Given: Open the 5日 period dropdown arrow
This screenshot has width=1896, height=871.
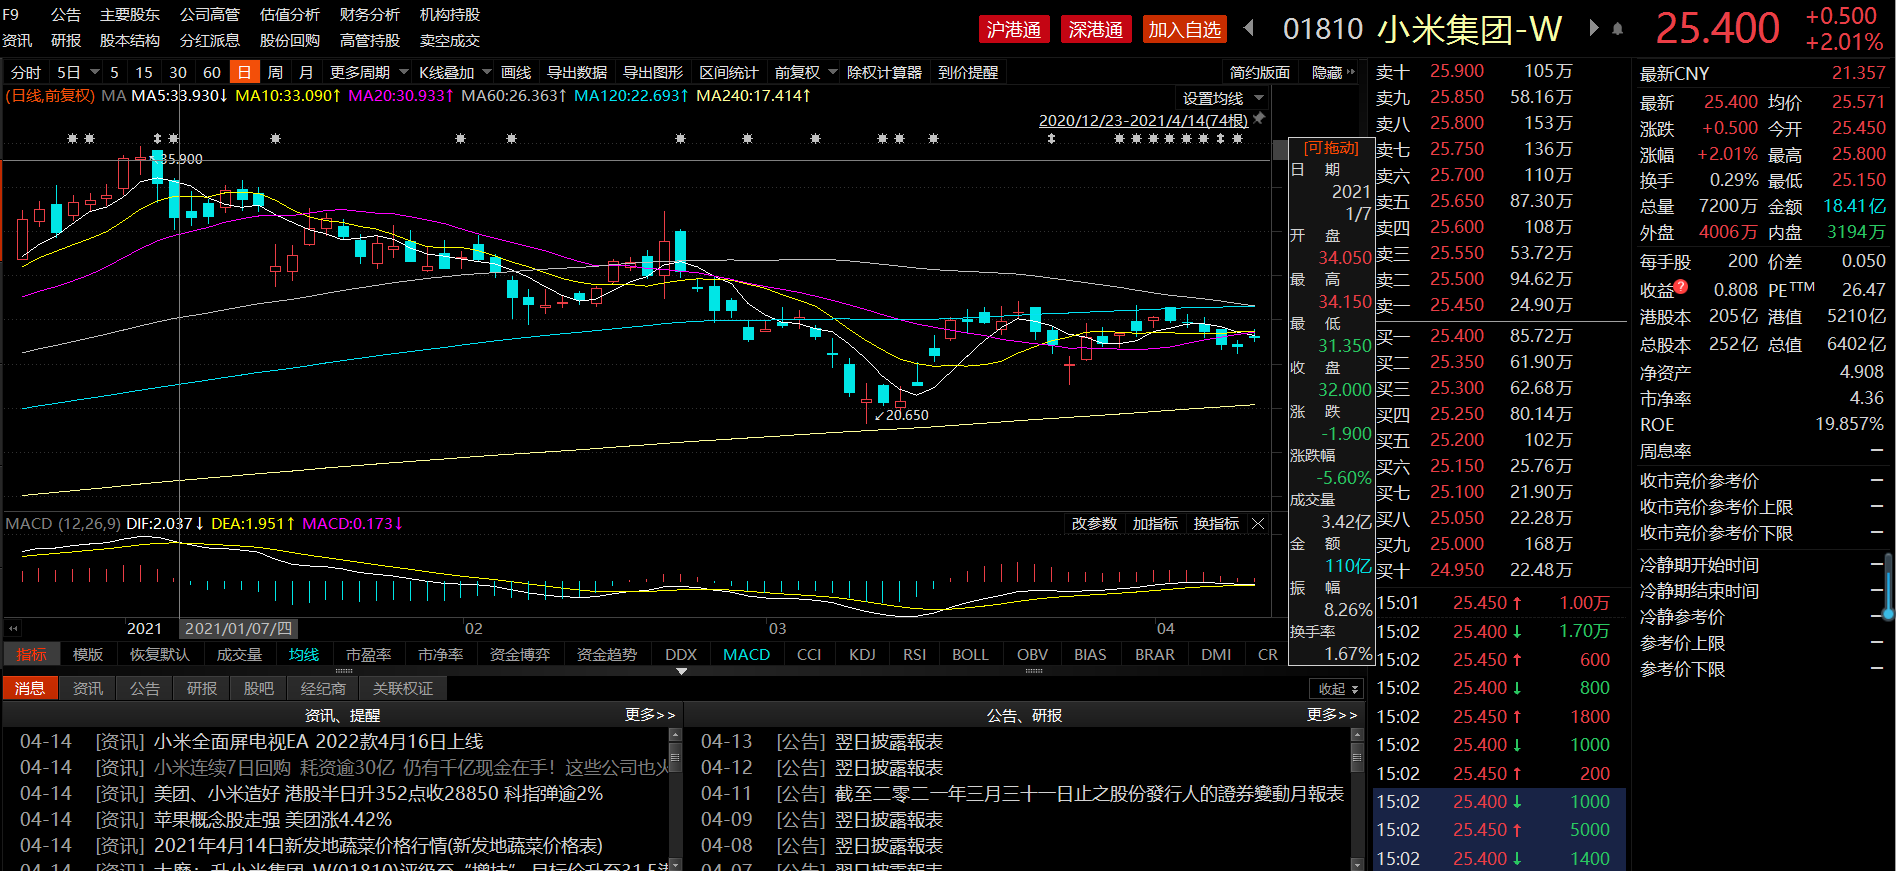Looking at the screenshot, I should (95, 72).
